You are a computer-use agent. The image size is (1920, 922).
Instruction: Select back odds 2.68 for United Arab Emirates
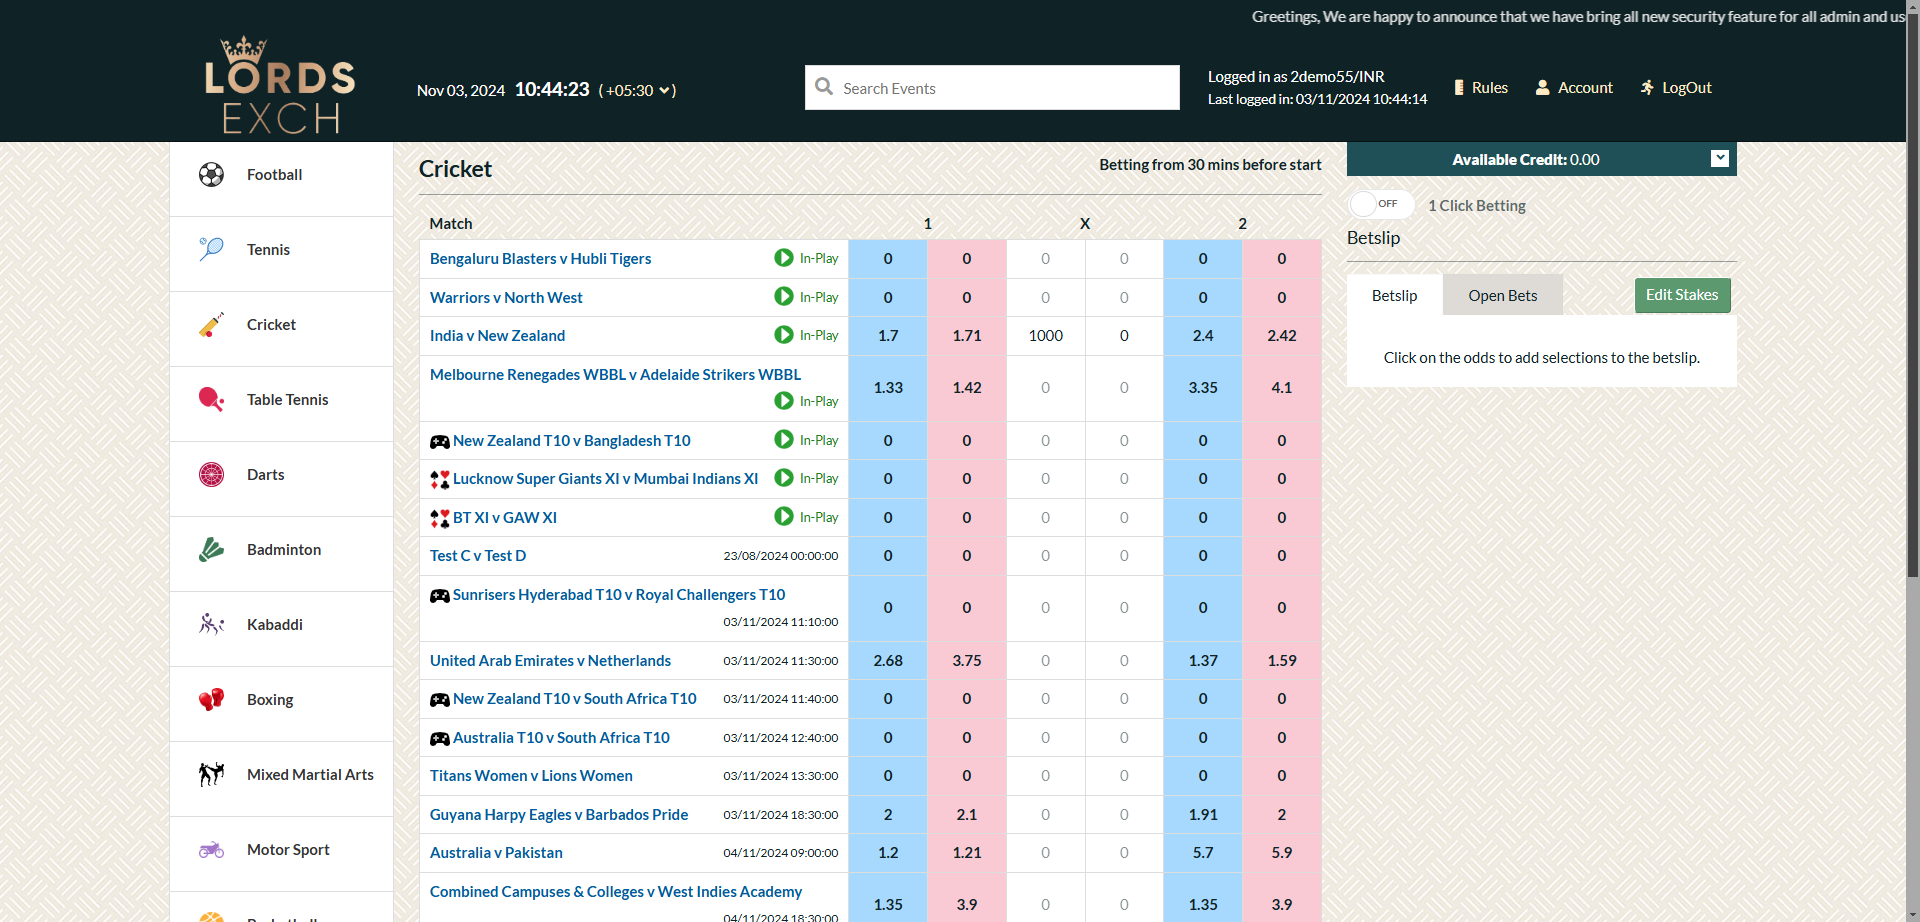888,661
